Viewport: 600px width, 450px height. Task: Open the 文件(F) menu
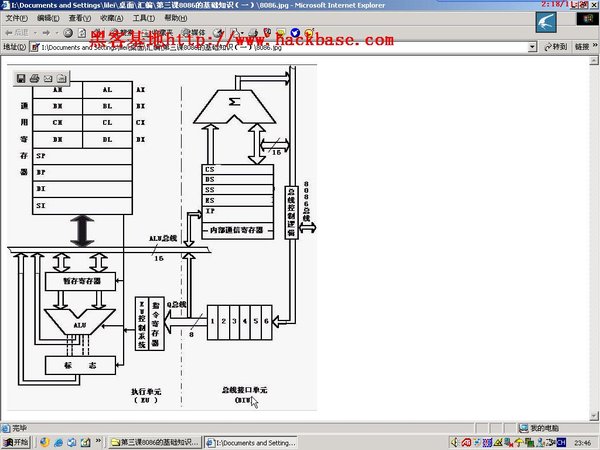tap(17, 18)
